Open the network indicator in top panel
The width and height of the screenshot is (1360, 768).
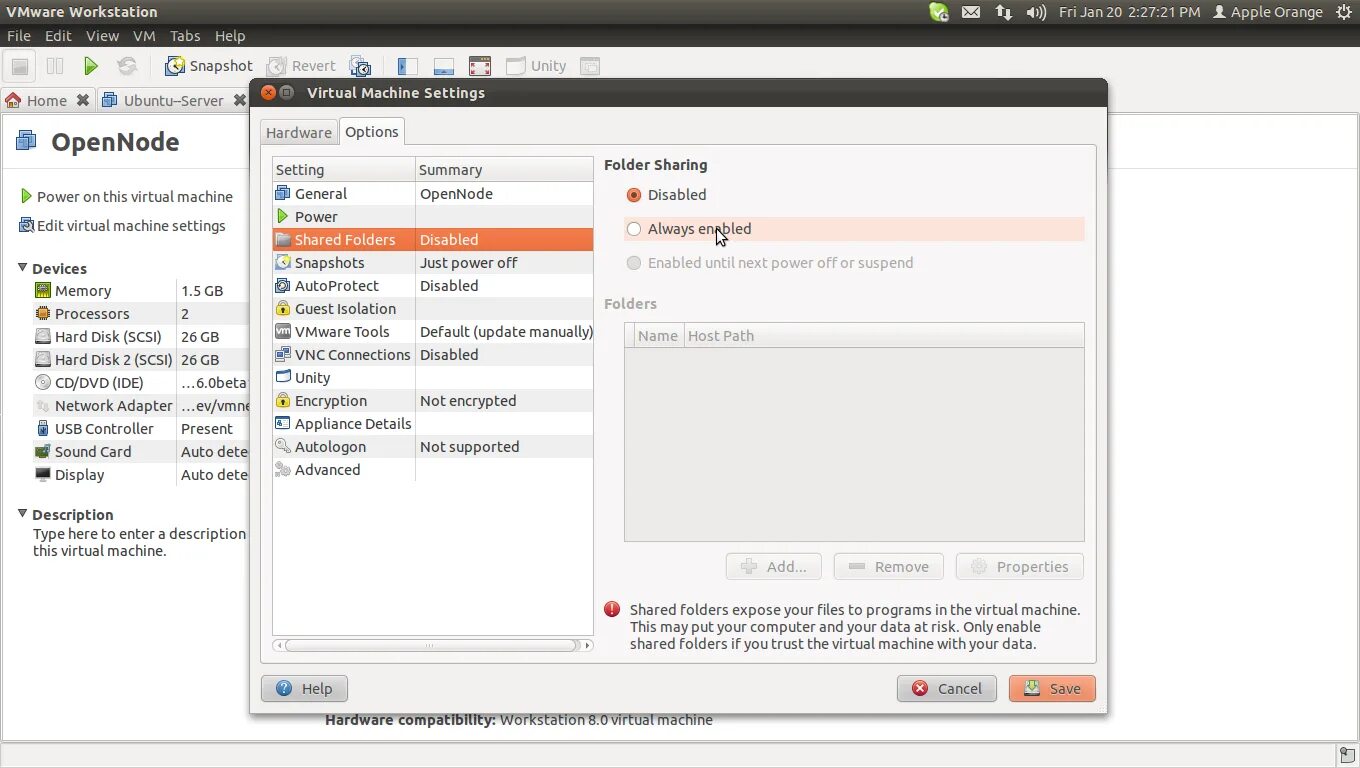[1003, 12]
